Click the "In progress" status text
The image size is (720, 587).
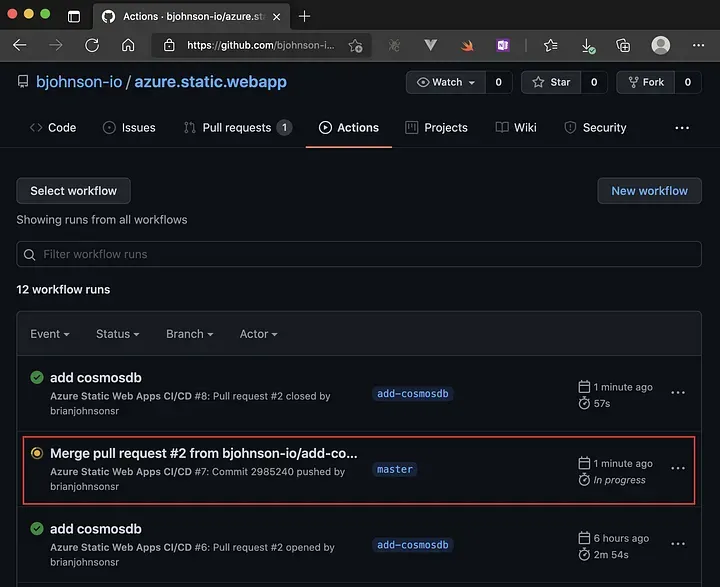(x=619, y=480)
